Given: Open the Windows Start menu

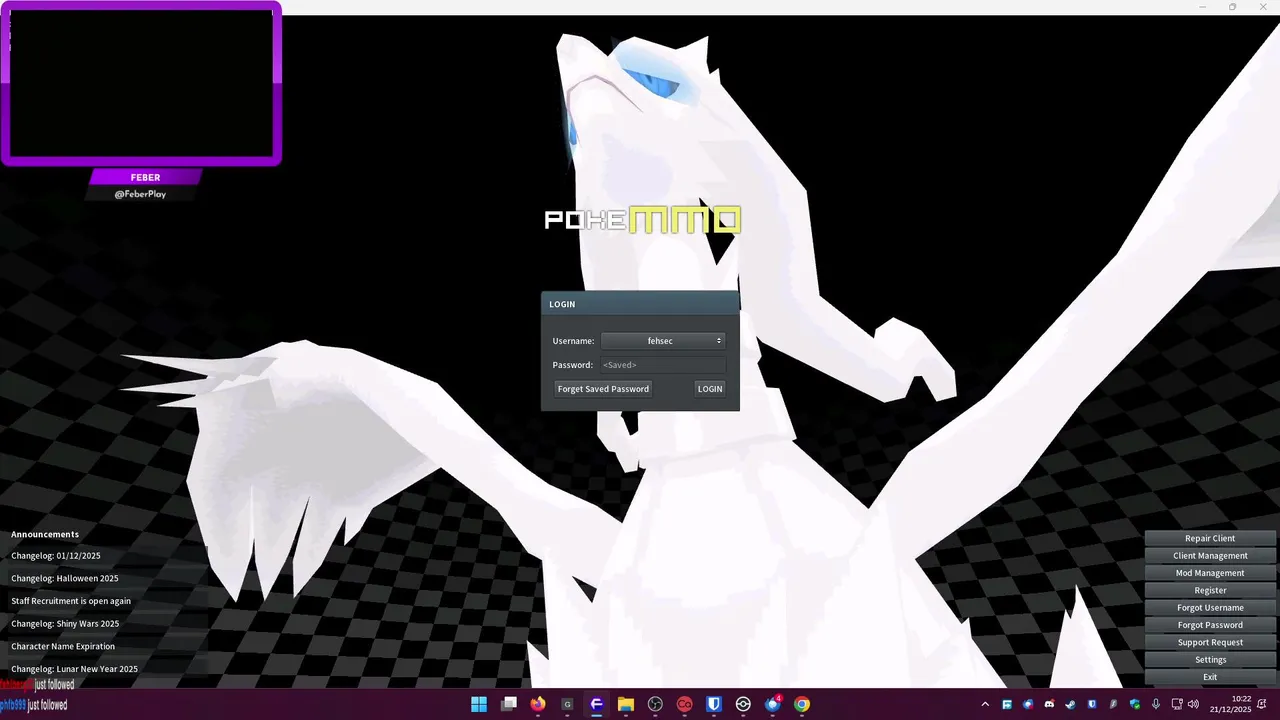Looking at the screenshot, I should [x=479, y=704].
